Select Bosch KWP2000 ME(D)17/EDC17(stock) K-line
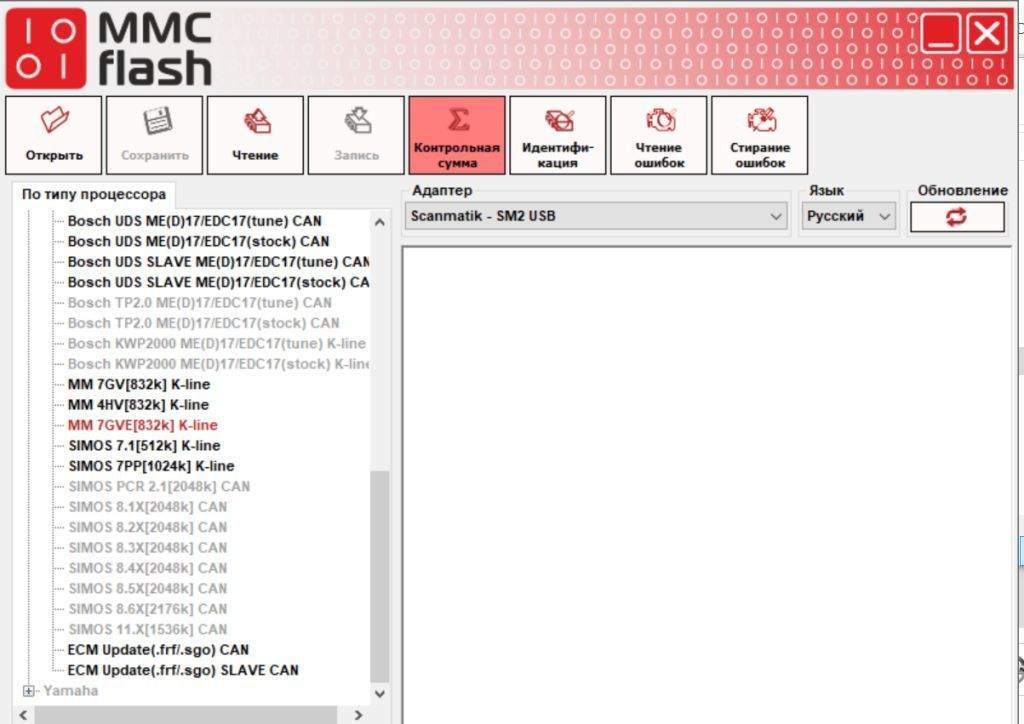 [x=218, y=364]
